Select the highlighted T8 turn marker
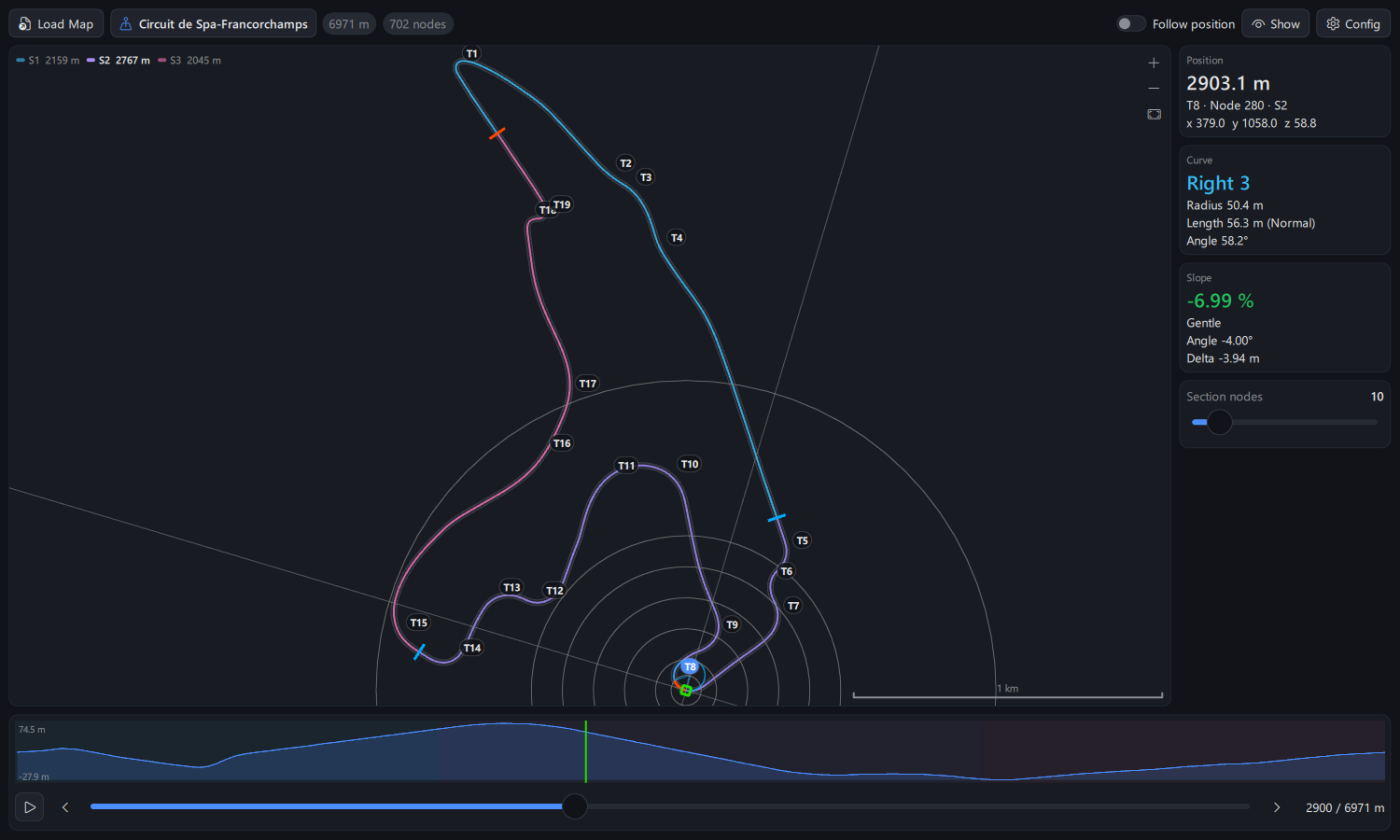Image resolution: width=1400 pixels, height=840 pixels. [x=690, y=667]
